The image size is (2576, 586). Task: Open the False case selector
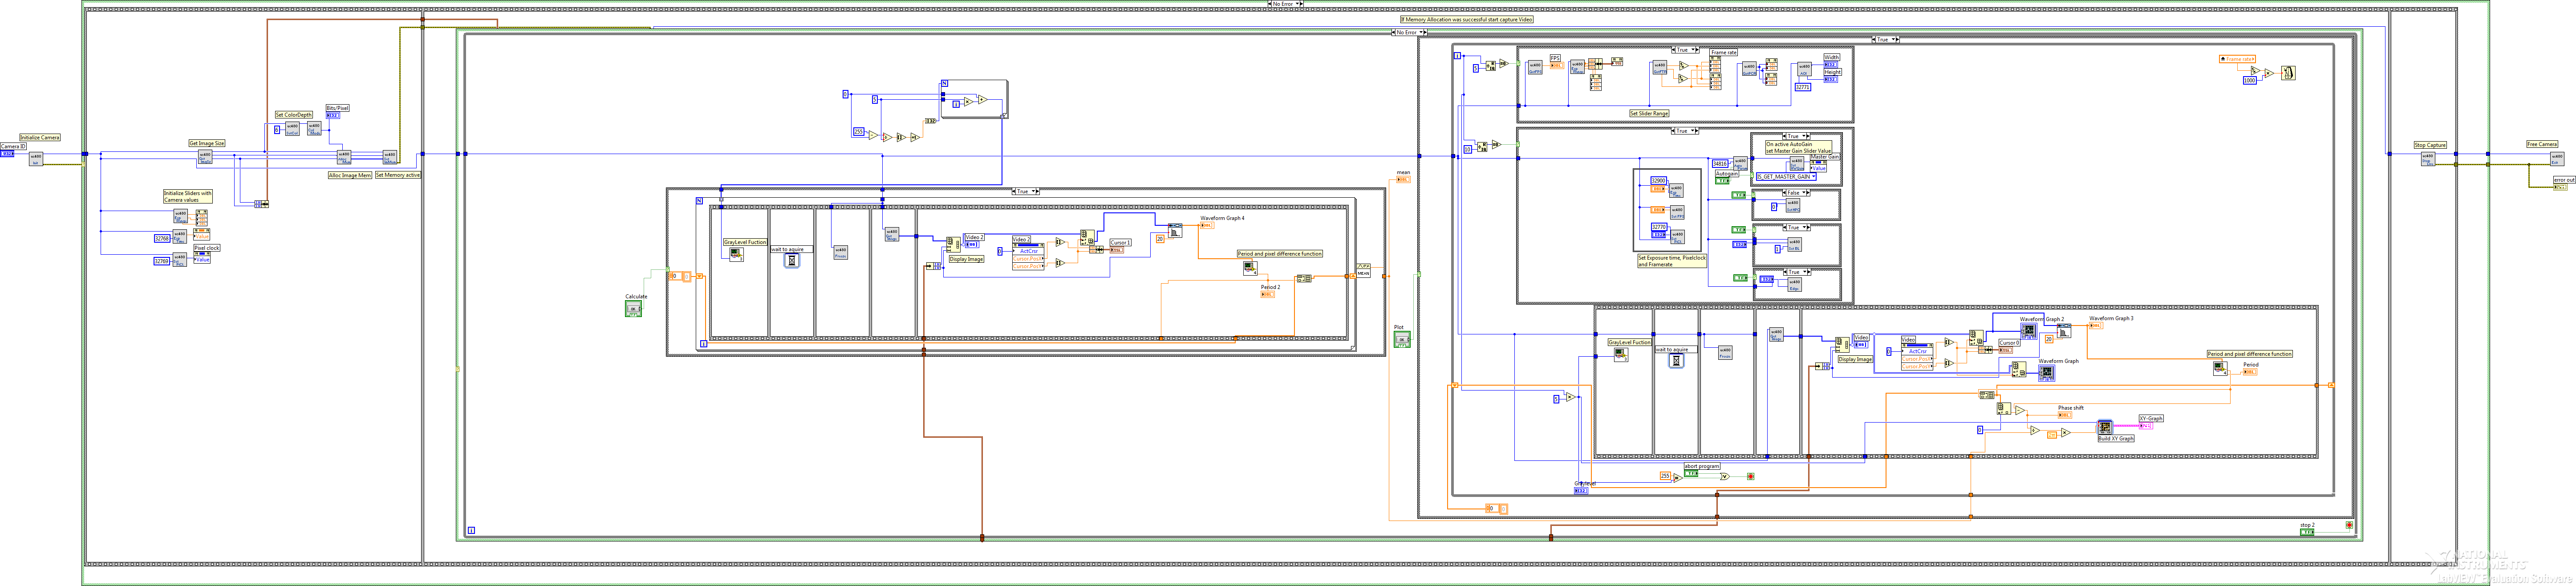[1796, 193]
